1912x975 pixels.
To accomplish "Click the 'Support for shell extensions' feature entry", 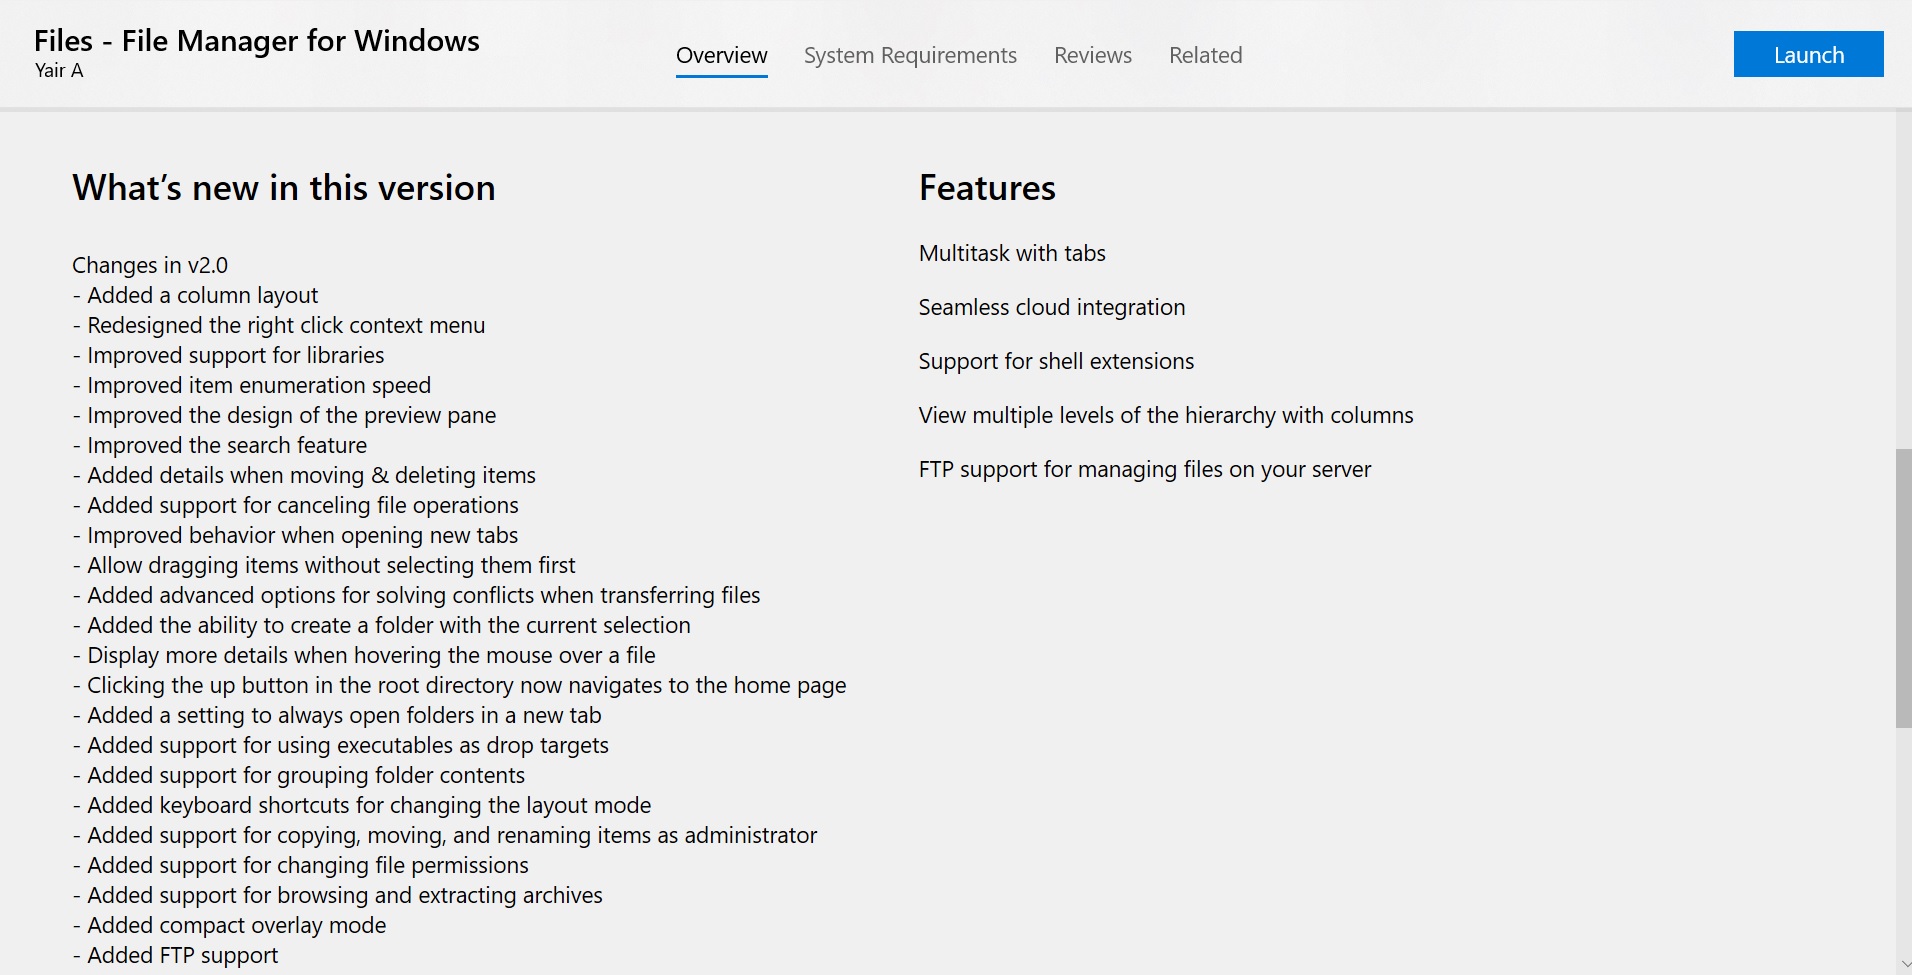I will coord(1056,361).
